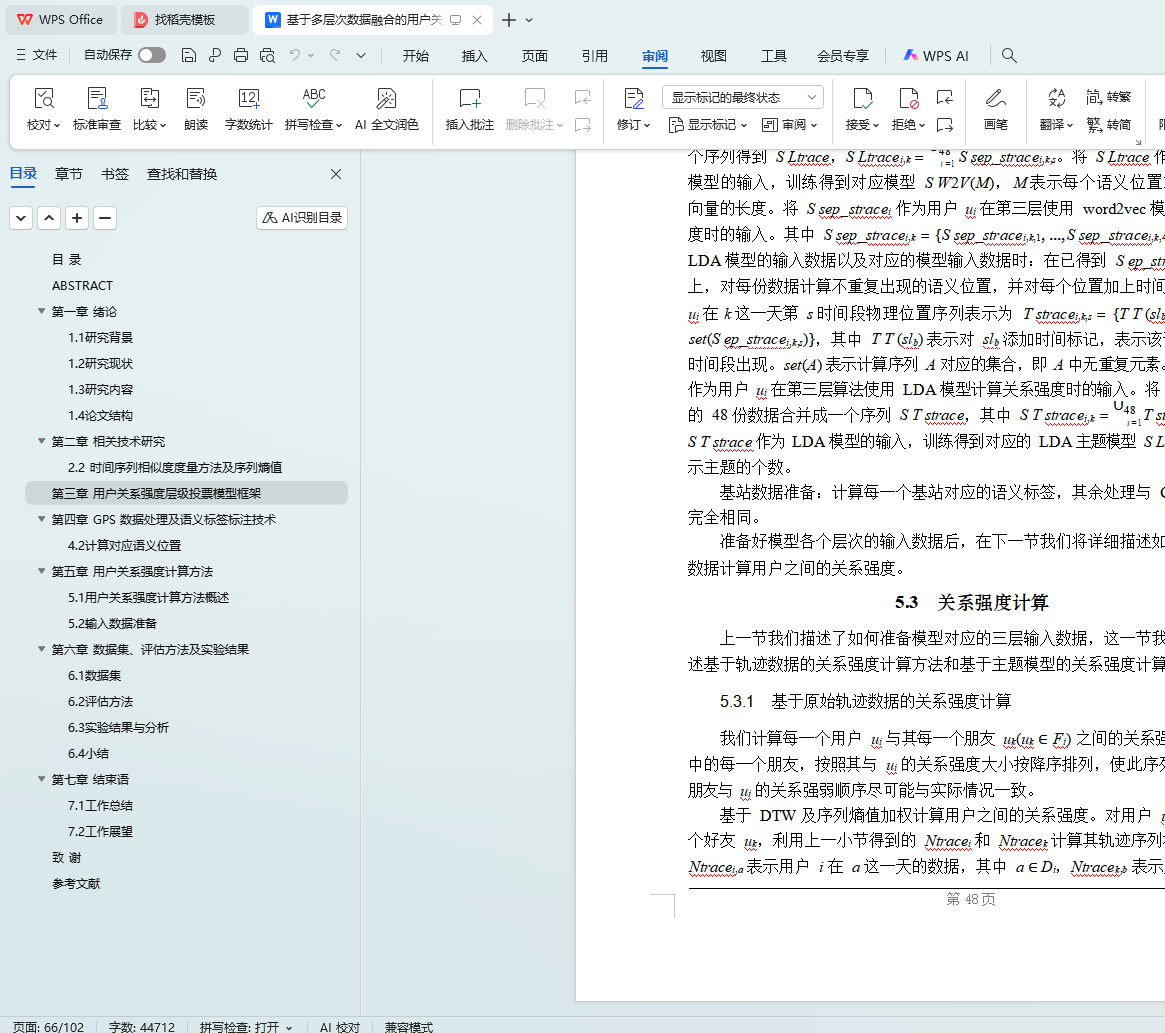This screenshot has height=1033, width=1165.
Task: Collapse the 第六章 outline section
Action: 41,650
